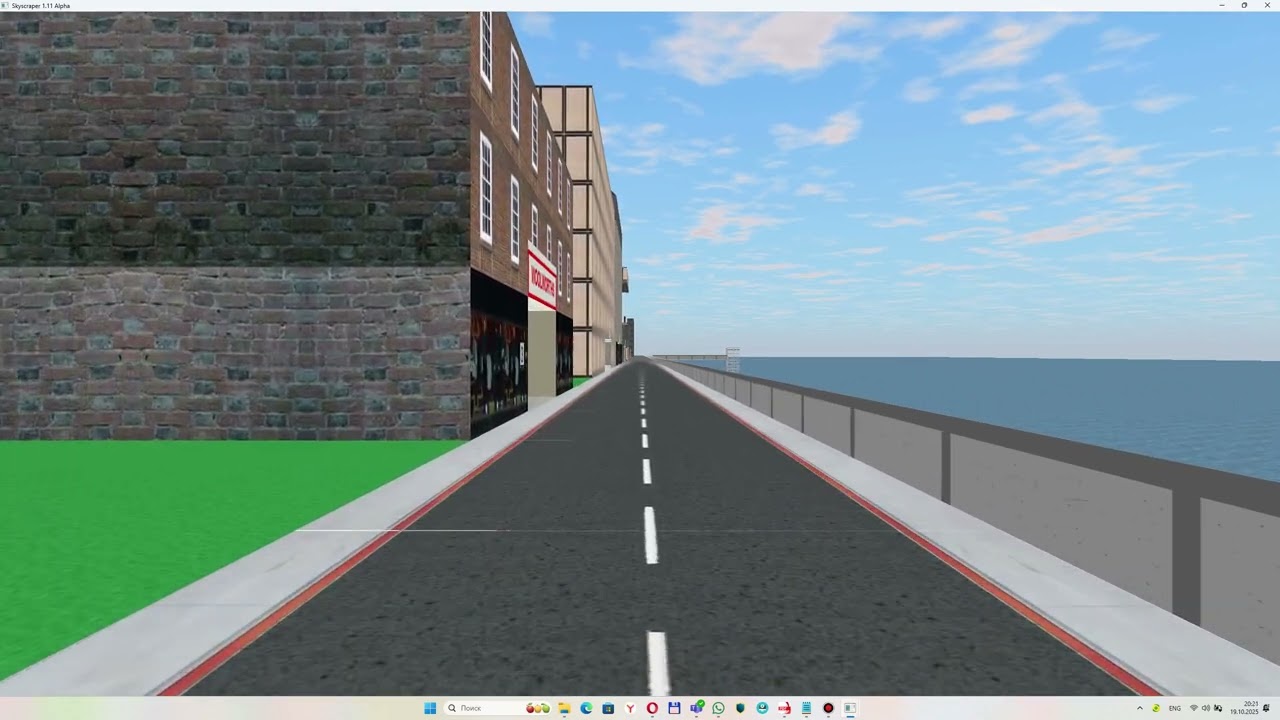Viewport: 1280px width, 720px height.
Task: Open the notifications bell icon
Action: [x=1266, y=708]
